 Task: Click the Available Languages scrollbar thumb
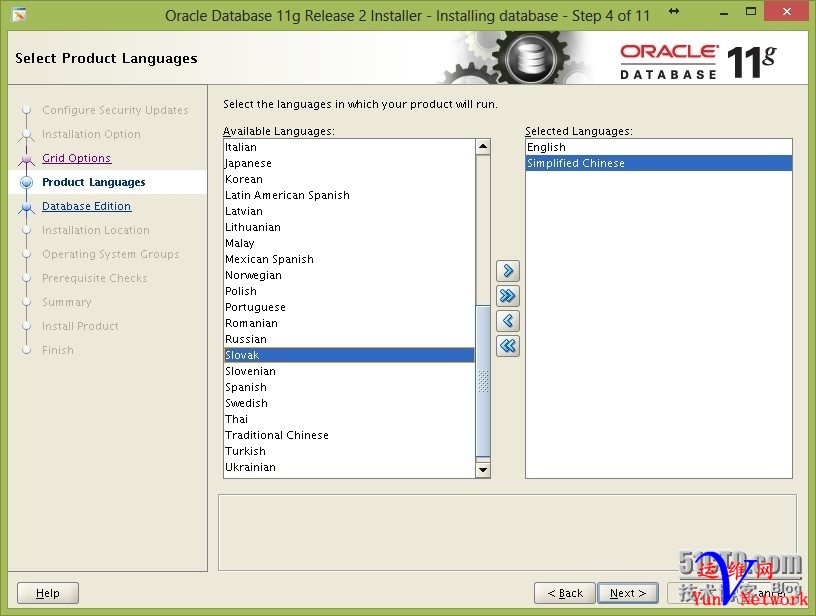(x=483, y=381)
